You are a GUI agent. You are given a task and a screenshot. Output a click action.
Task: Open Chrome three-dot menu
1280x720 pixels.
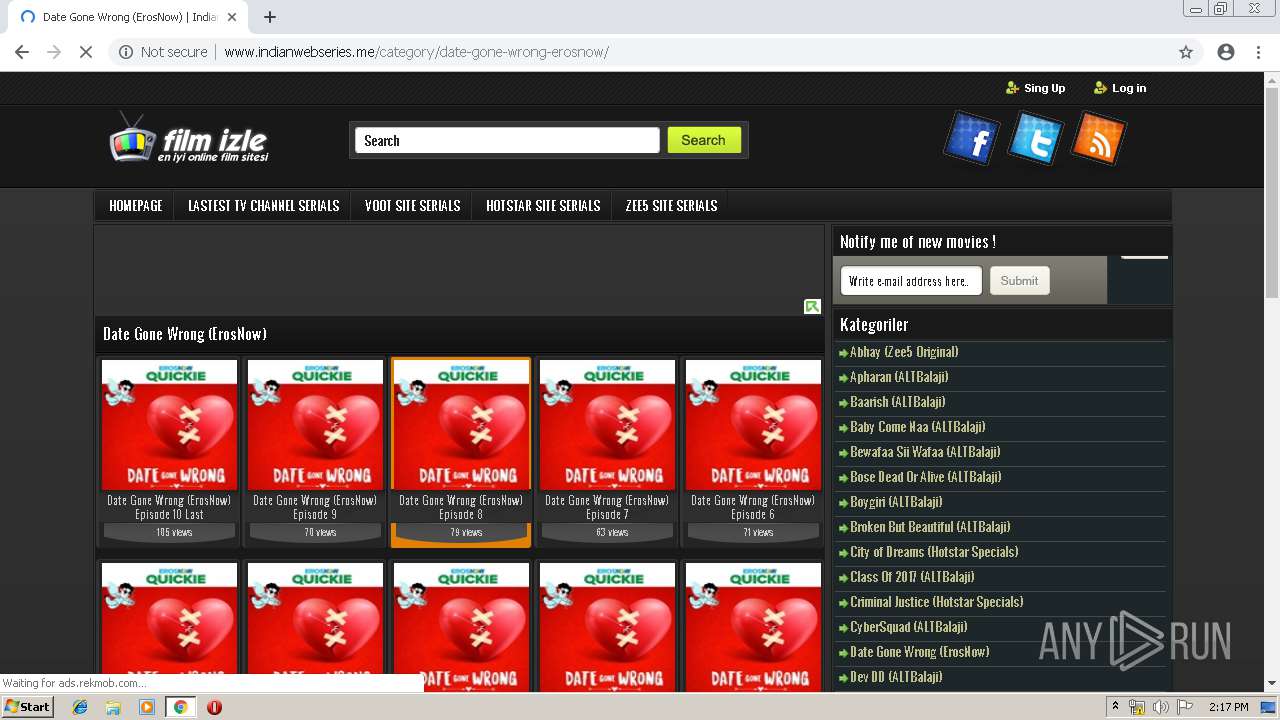click(x=1258, y=52)
